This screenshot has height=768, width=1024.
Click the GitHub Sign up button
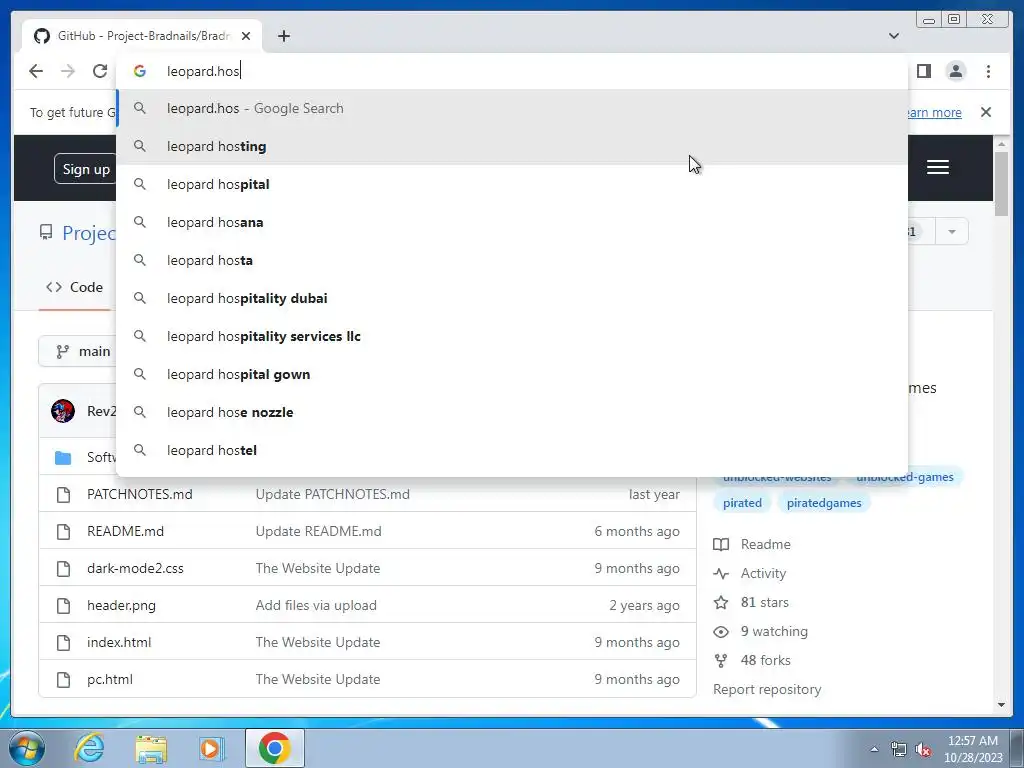[86, 169]
